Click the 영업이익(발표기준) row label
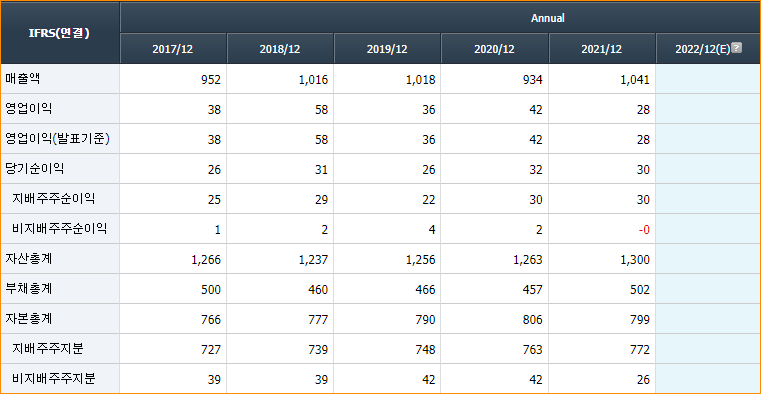This screenshot has height=394, width=761. pos(57,139)
